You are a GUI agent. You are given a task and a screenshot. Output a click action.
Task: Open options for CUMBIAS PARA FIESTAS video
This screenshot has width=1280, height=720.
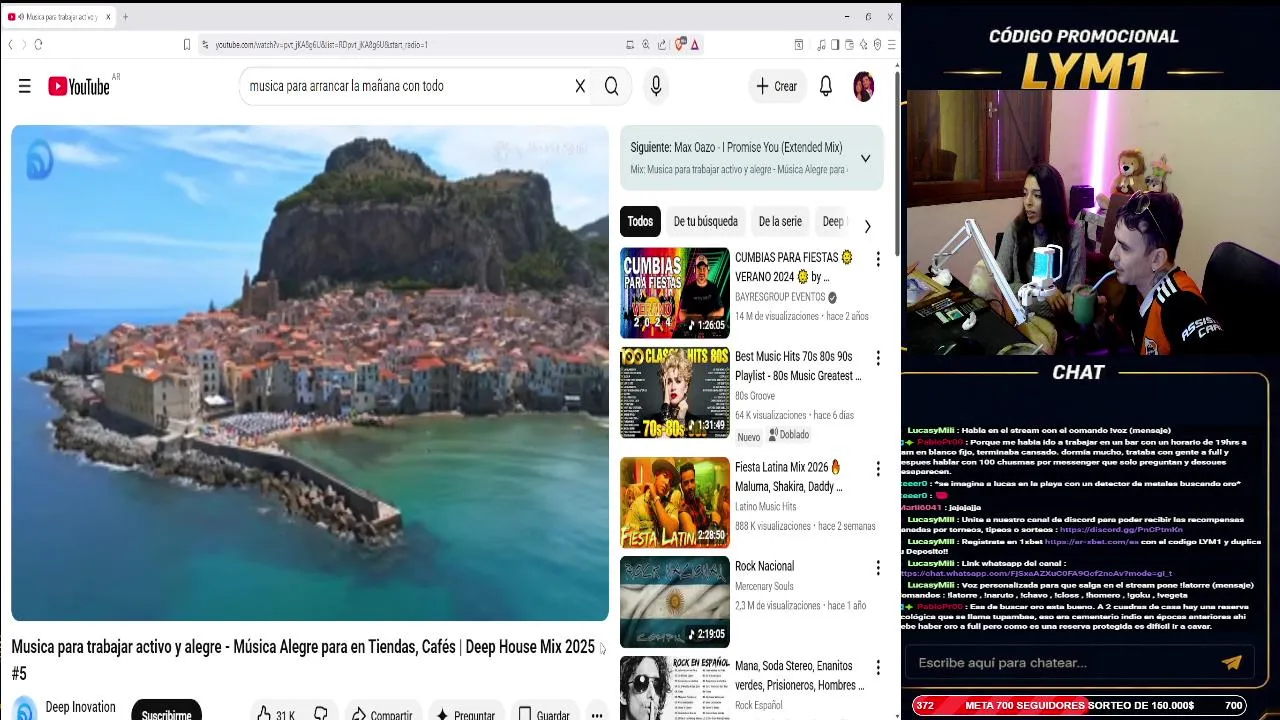[x=878, y=259]
